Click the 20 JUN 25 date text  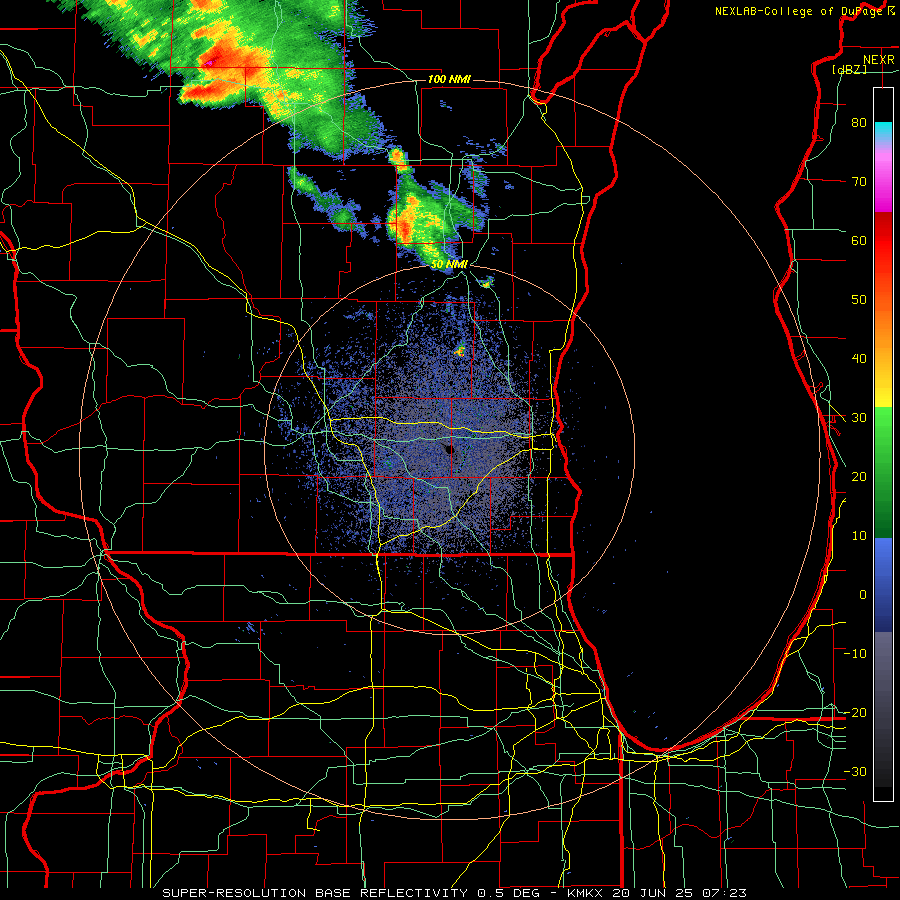(x=653, y=893)
